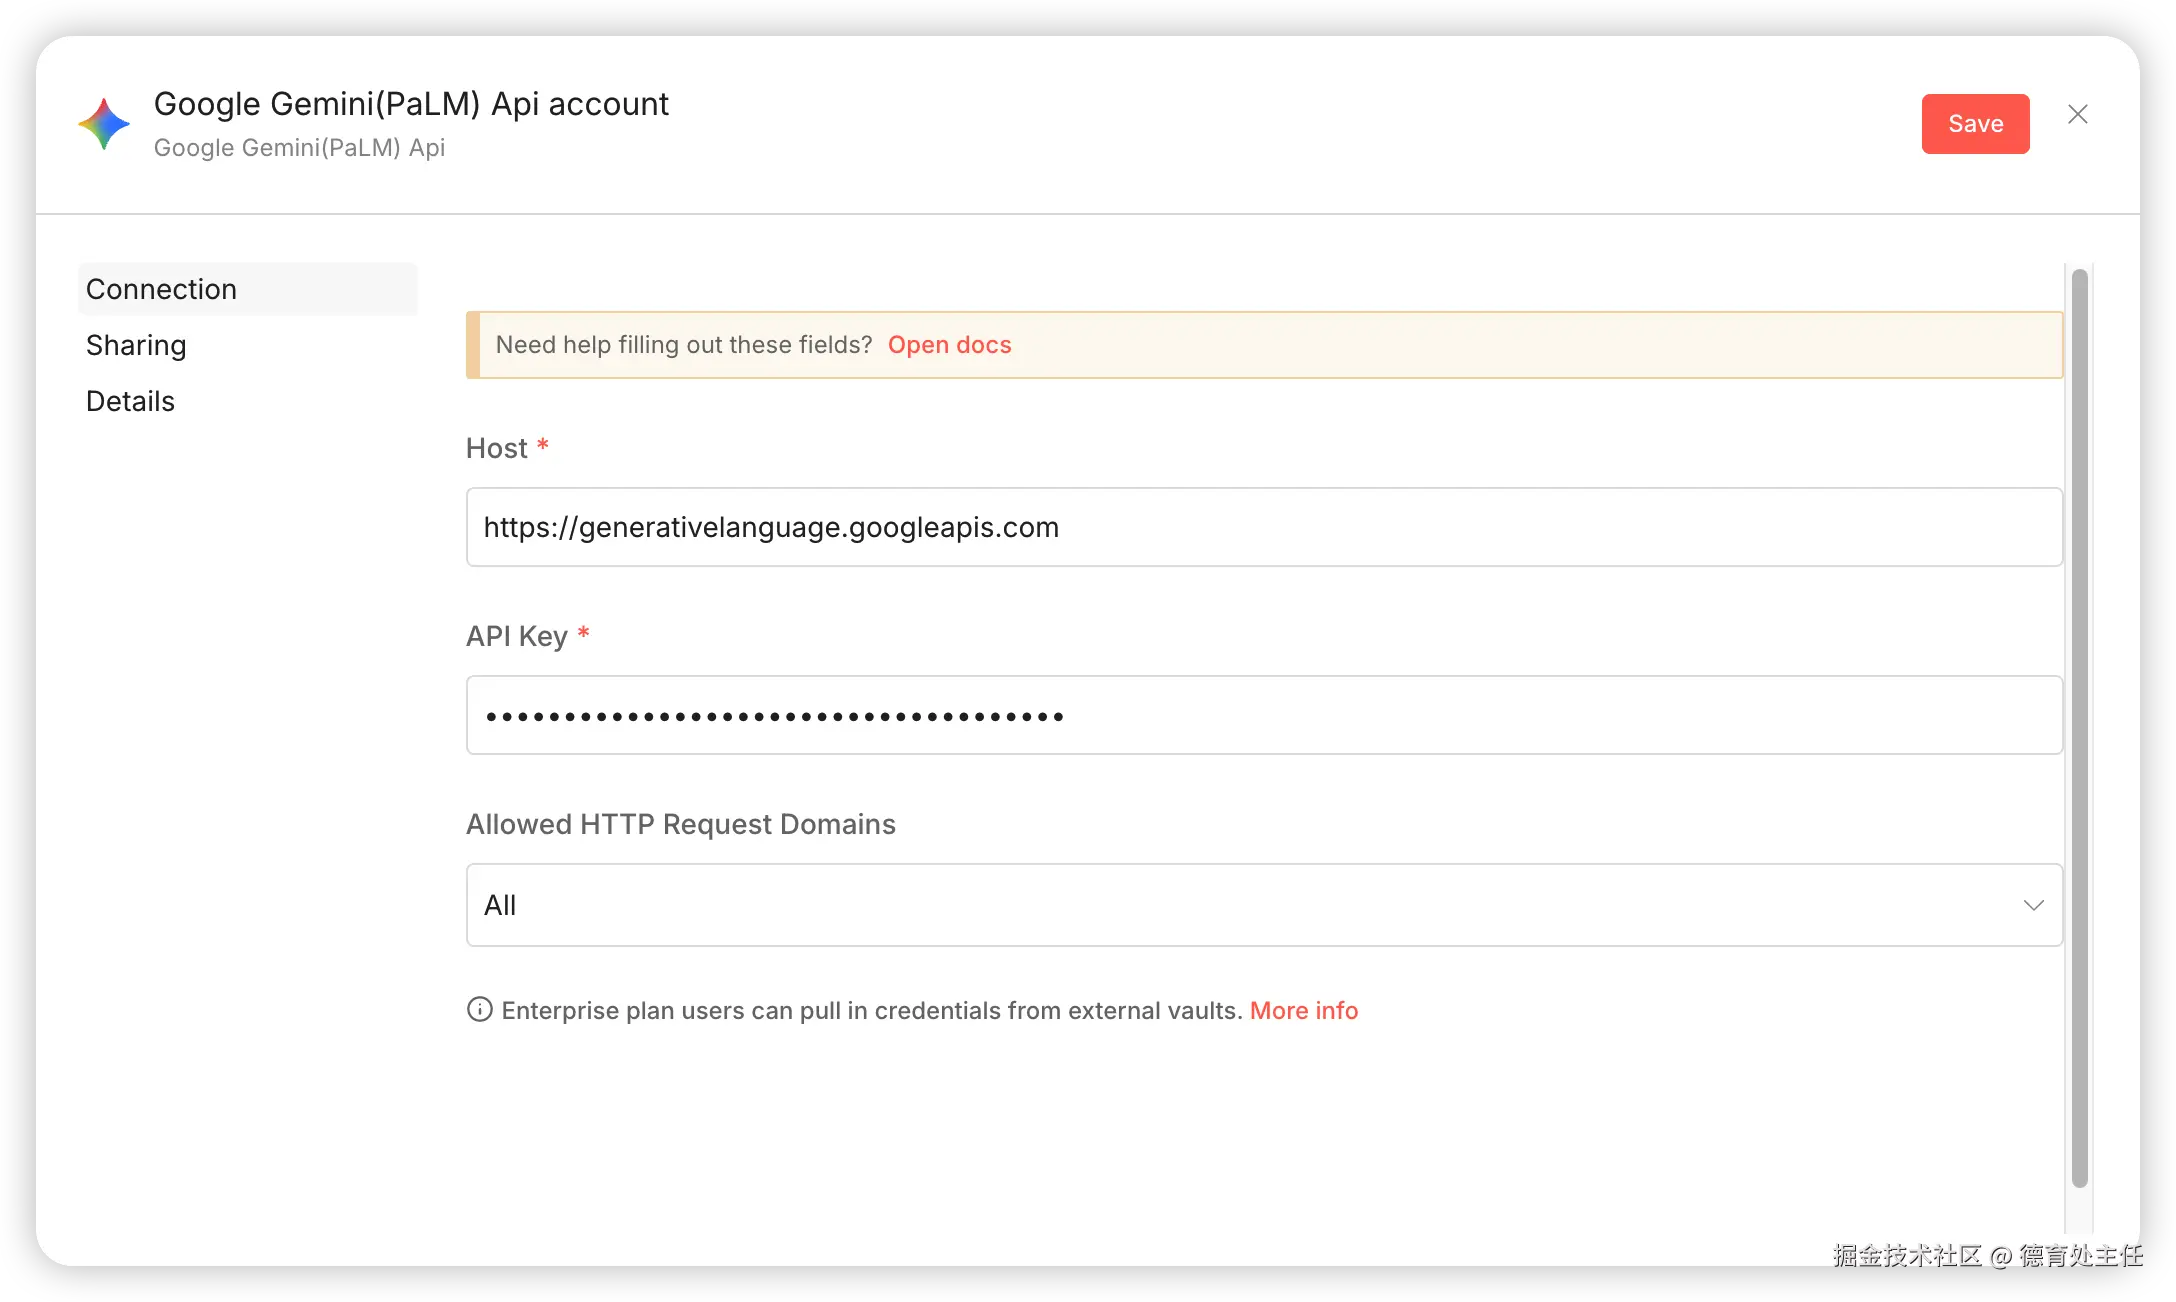Click the Google Gemini star logo
2176x1302 pixels.
pos(104,124)
